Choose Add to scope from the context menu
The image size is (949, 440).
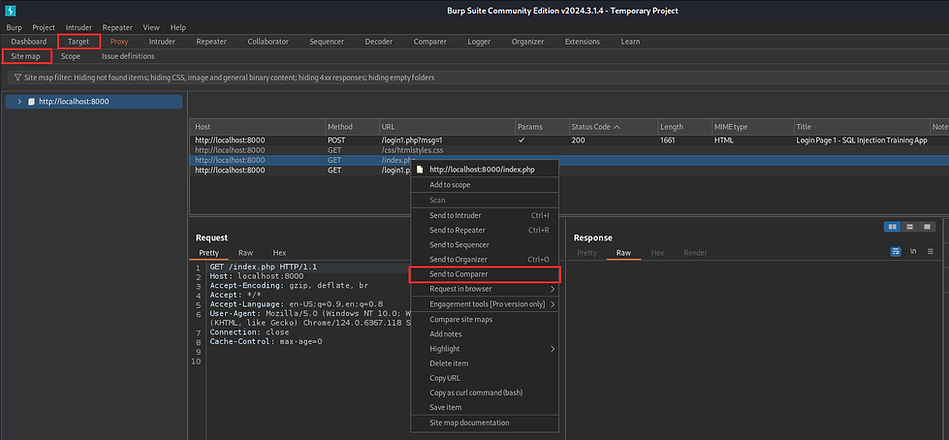[x=484, y=185]
